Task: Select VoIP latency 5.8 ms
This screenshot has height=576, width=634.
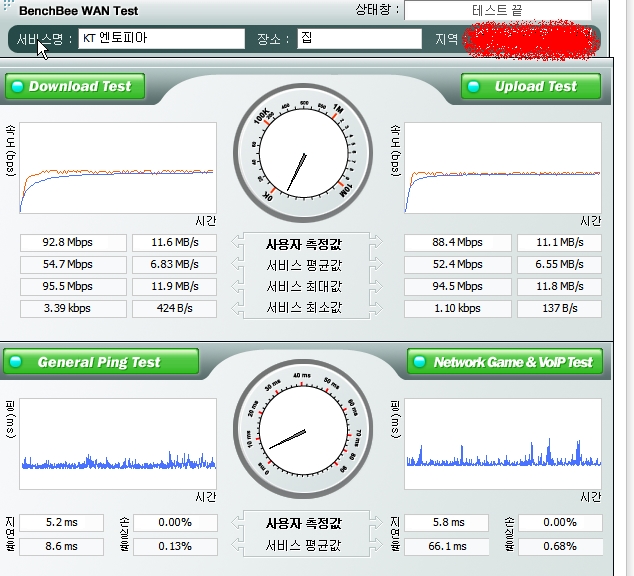Action: click(x=446, y=523)
